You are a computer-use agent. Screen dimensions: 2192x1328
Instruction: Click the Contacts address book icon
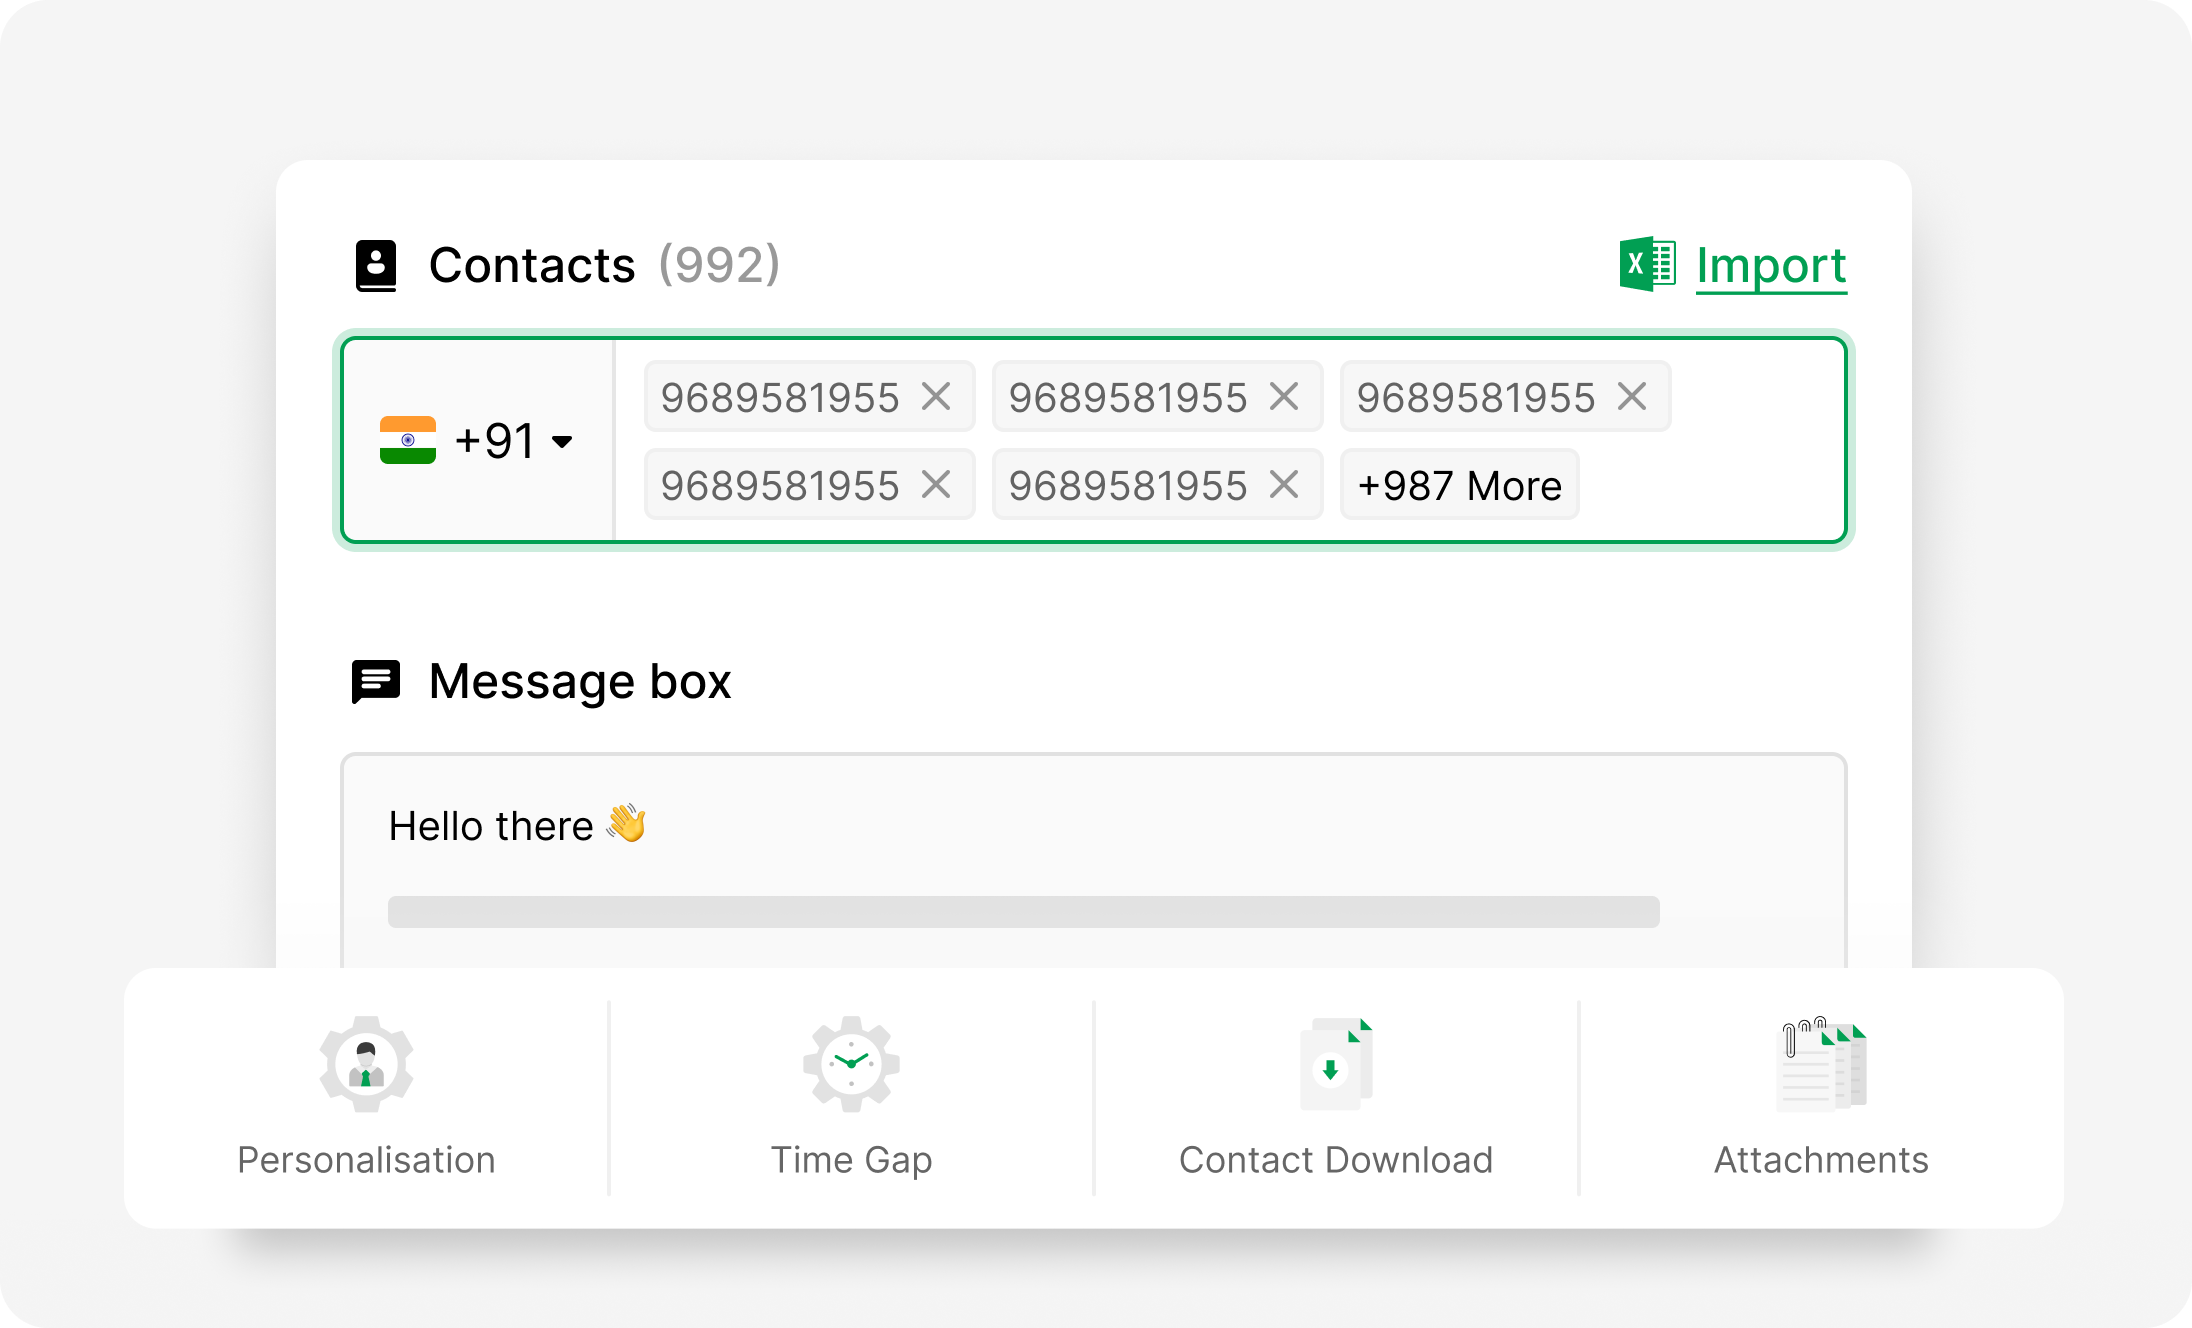point(376,266)
